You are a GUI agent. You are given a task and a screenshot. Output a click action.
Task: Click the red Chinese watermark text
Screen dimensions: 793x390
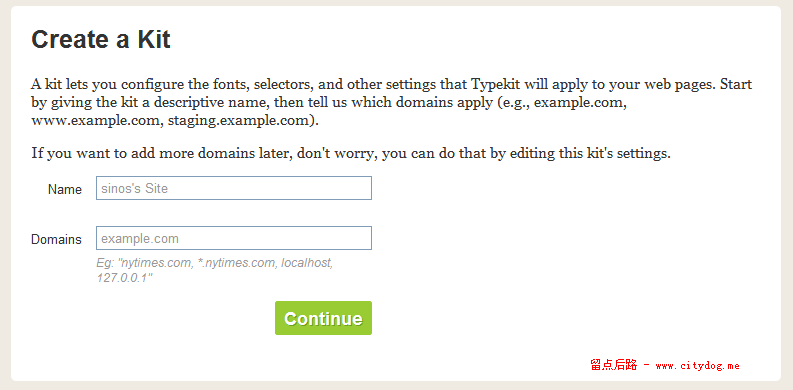coord(613,365)
